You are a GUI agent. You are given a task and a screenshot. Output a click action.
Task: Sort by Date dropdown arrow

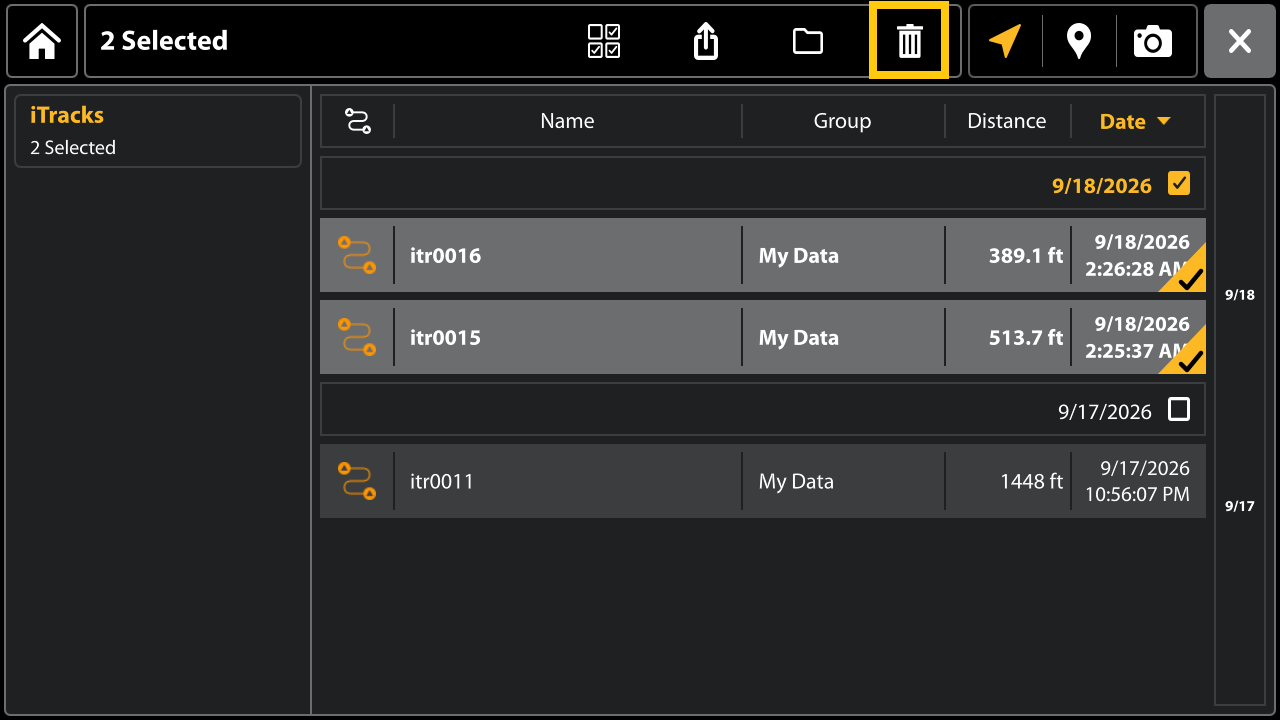coord(1163,121)
